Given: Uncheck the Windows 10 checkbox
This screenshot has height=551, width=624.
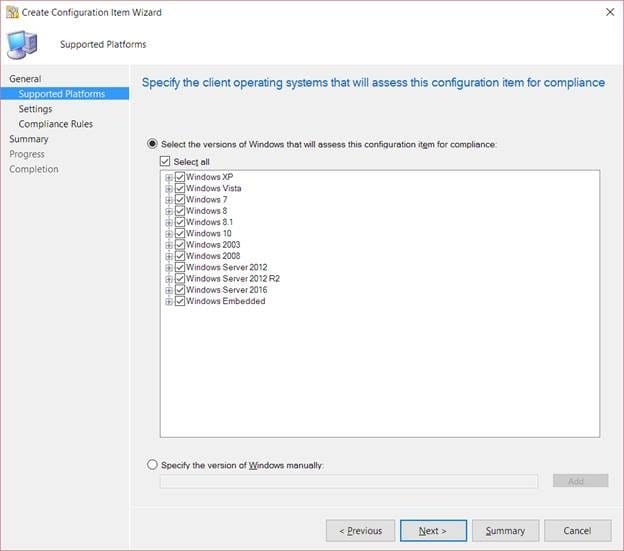Looking at the screenshot, I should 180,233.
